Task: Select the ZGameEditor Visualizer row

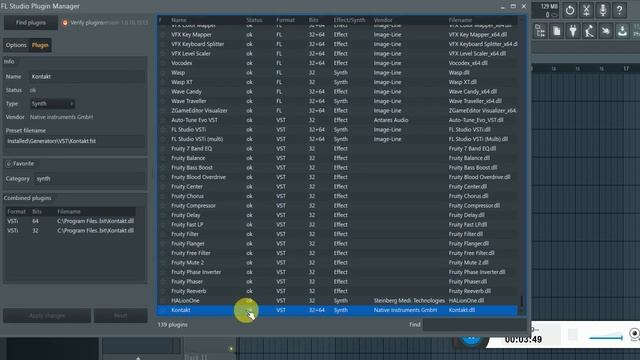Action: 338,111
